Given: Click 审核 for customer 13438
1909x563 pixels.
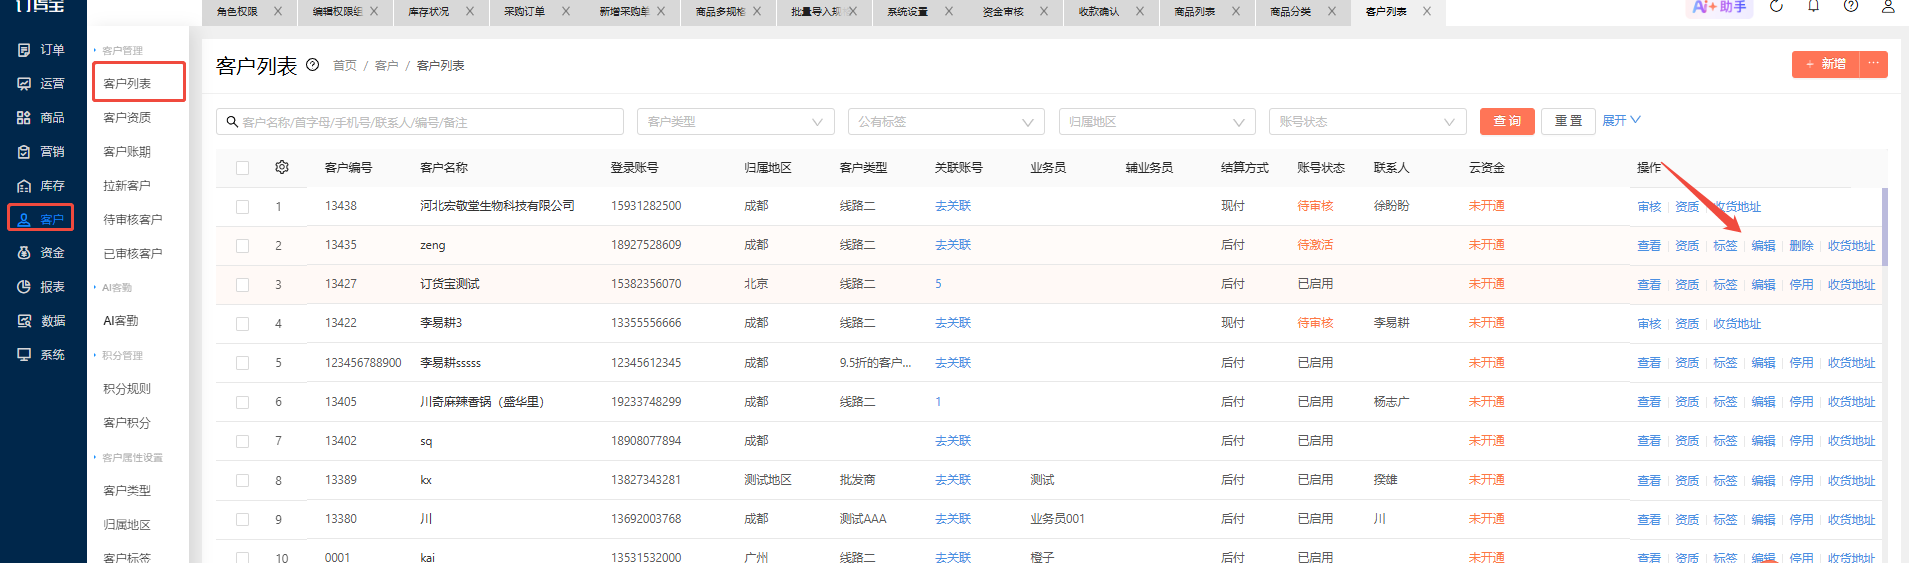Looking at the screenshot, I should tap(1649, 207).
